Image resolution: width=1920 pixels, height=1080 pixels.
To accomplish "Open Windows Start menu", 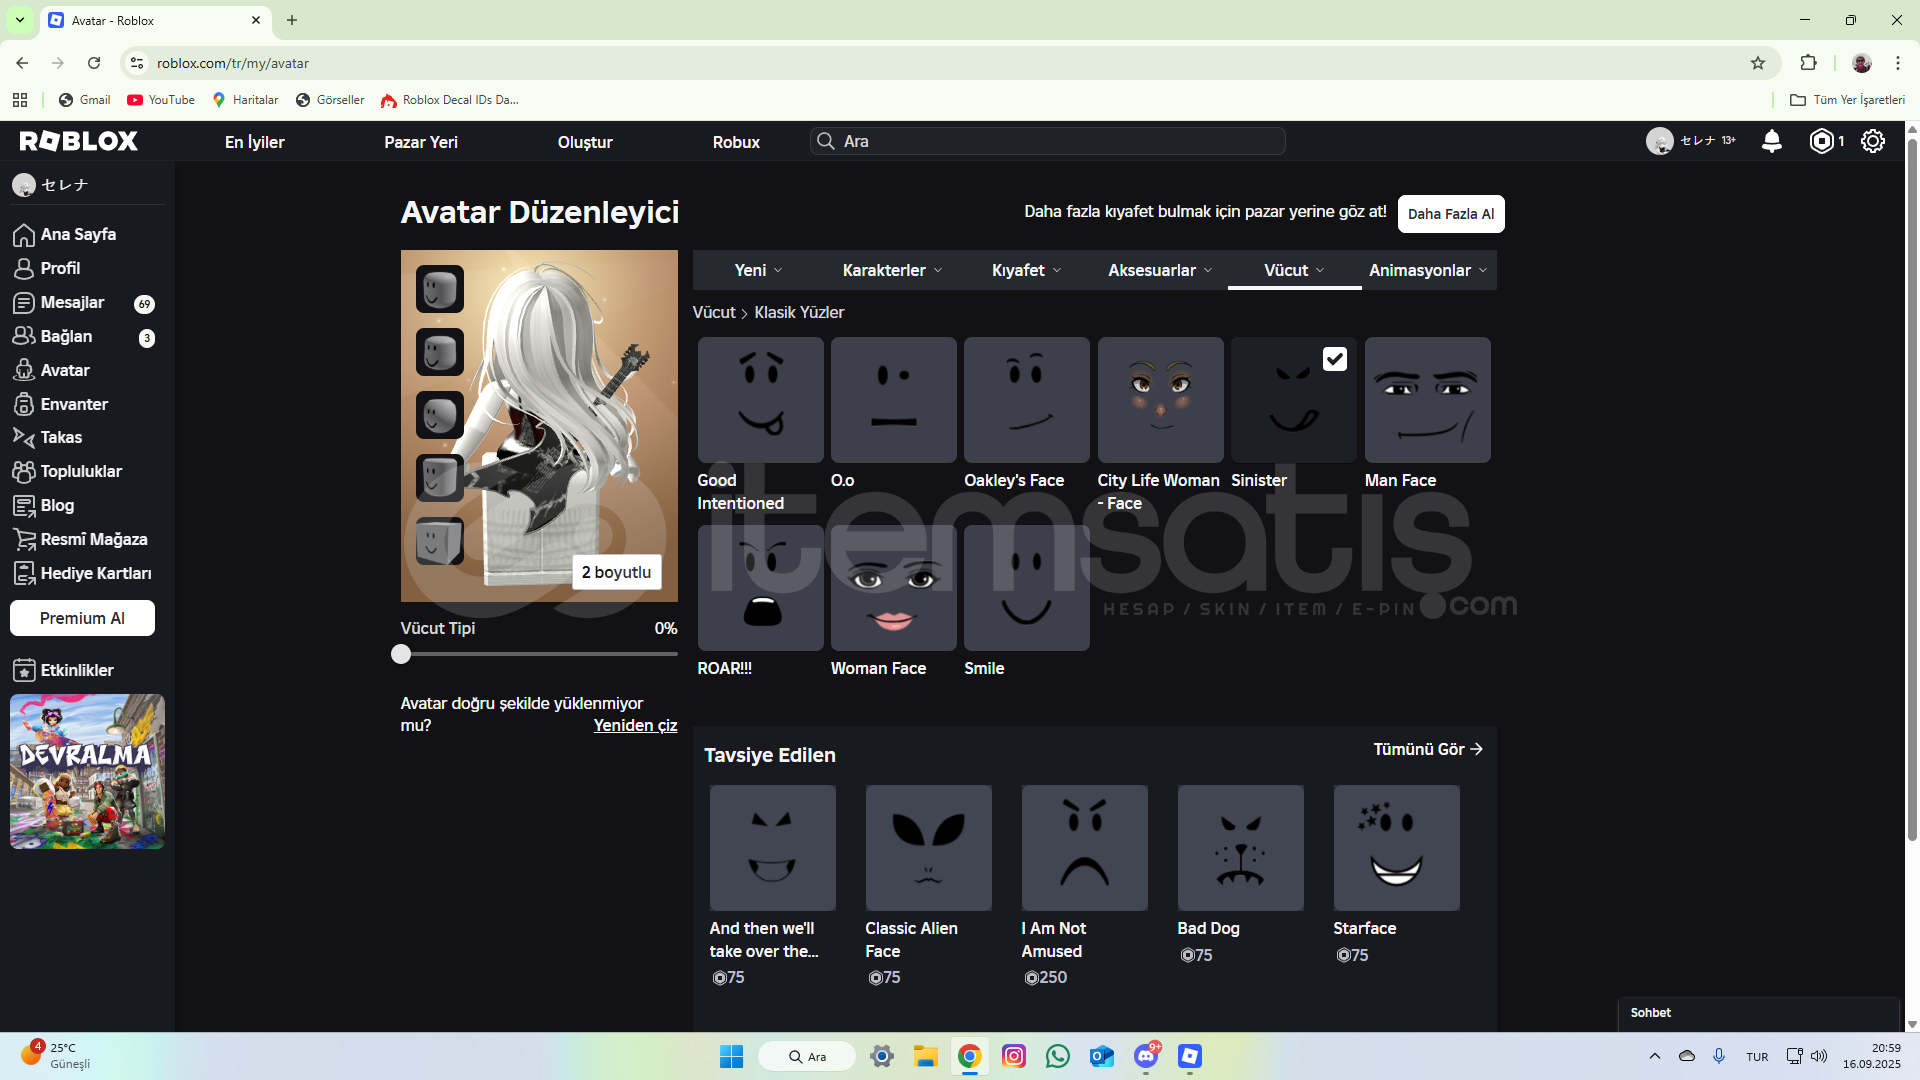I will (x=731, y=1056).
